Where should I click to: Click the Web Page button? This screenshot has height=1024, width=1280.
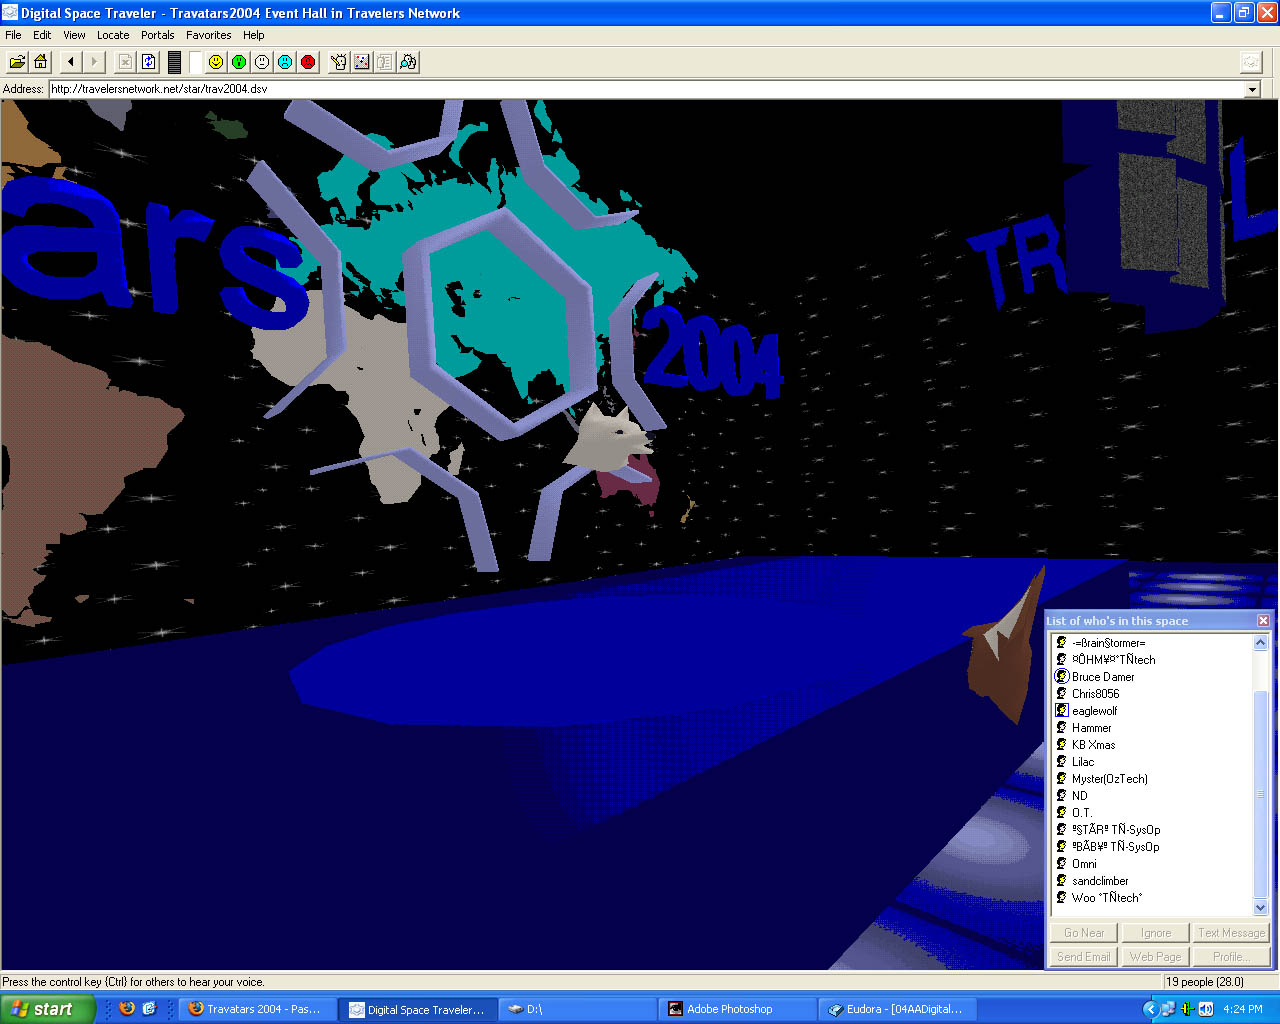pos(1155,957)
